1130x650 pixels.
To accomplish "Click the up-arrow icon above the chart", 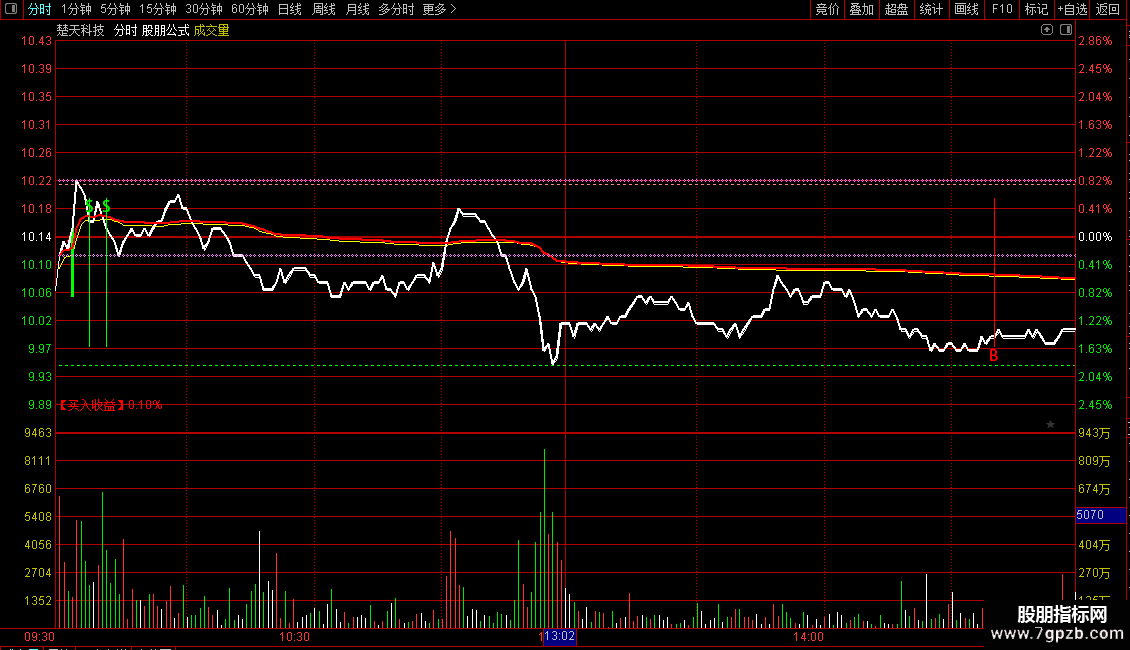I will click(x=1046, y=30).
